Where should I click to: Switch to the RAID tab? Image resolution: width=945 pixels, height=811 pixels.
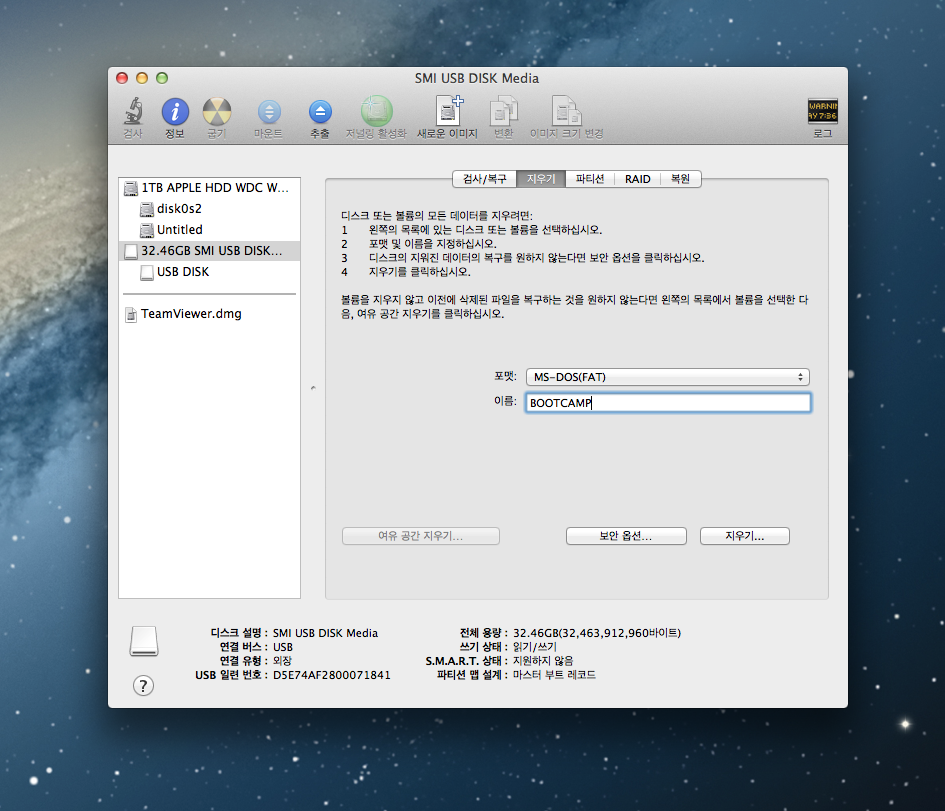(x=638, y=179)
